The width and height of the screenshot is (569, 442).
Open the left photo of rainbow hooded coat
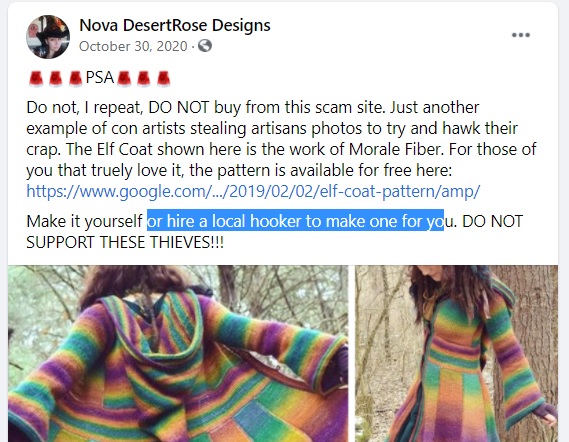pyautogui.click(x=178, y=353)
